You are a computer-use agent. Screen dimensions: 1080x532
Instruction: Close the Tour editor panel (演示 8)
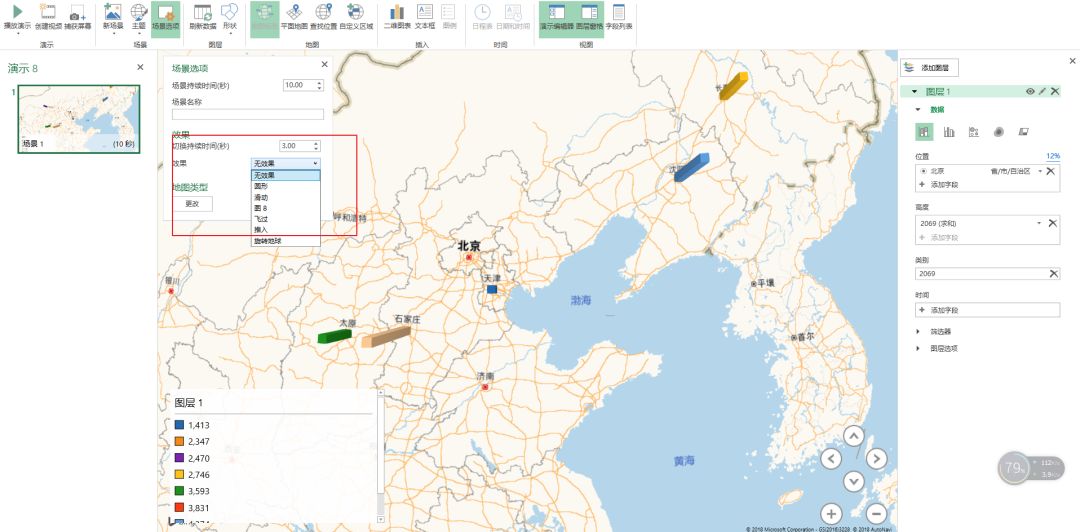click(x=141, y=67)
